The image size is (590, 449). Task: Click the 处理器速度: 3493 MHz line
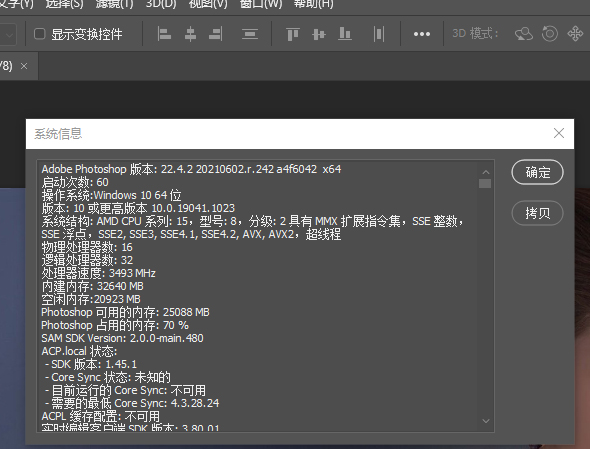[x=99, y=273]
